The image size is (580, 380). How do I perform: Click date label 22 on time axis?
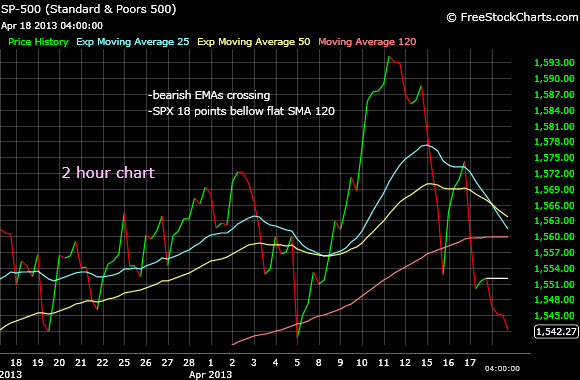pos(102,363)
